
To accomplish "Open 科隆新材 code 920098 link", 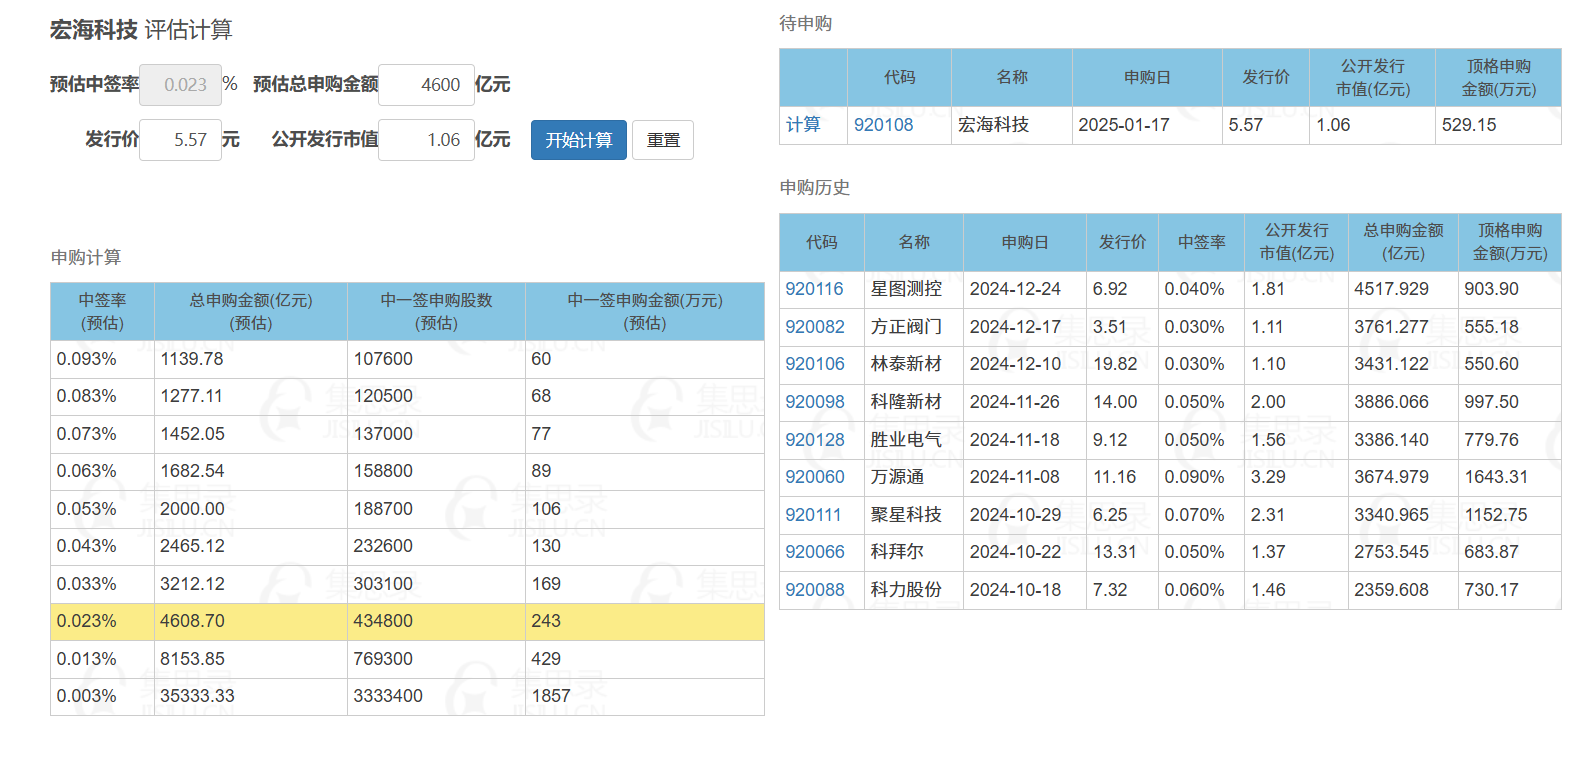I will 814,402.
